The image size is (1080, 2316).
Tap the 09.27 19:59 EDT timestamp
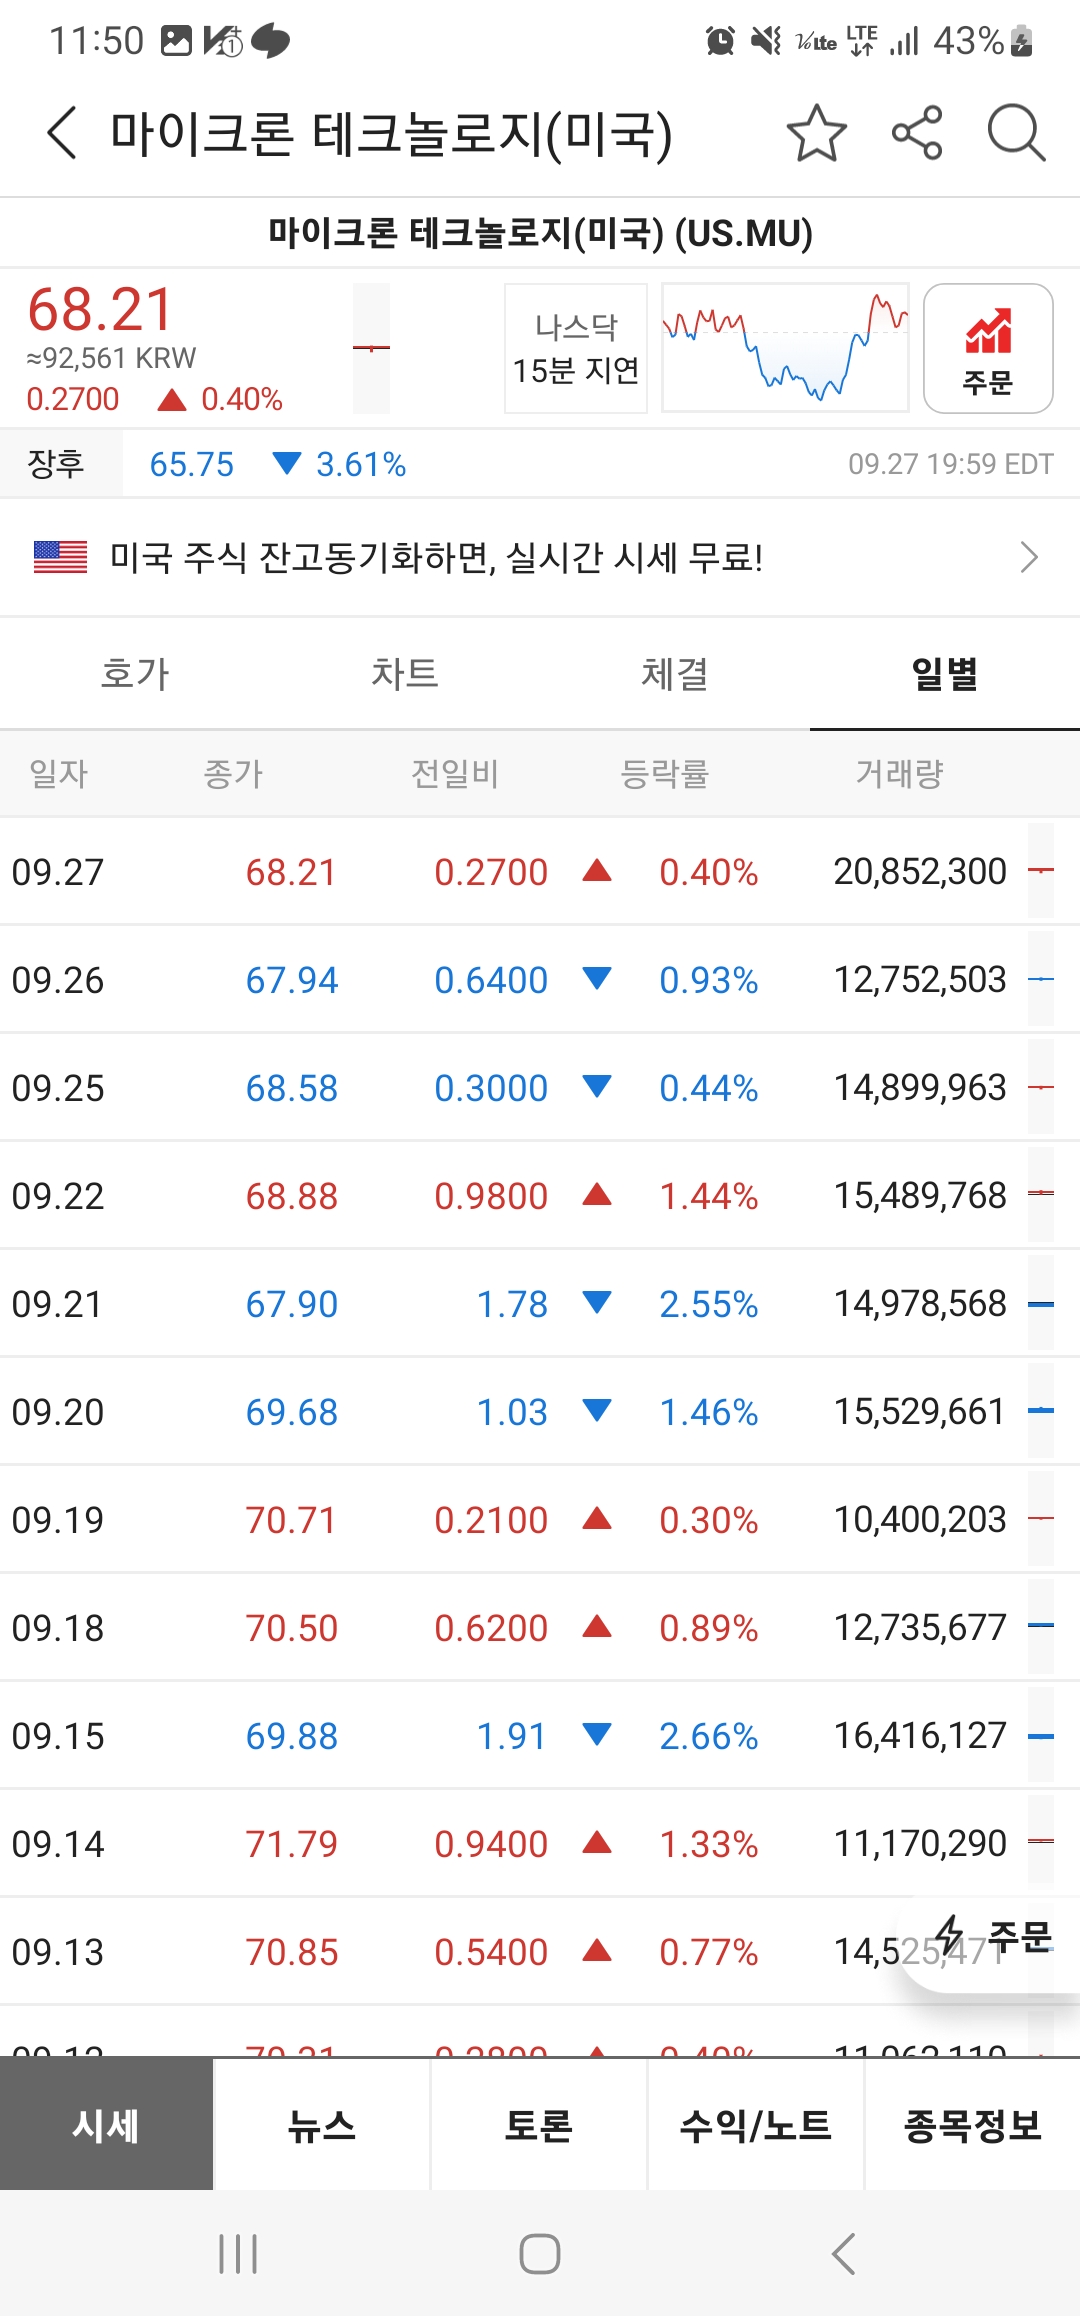pos(951,464)
